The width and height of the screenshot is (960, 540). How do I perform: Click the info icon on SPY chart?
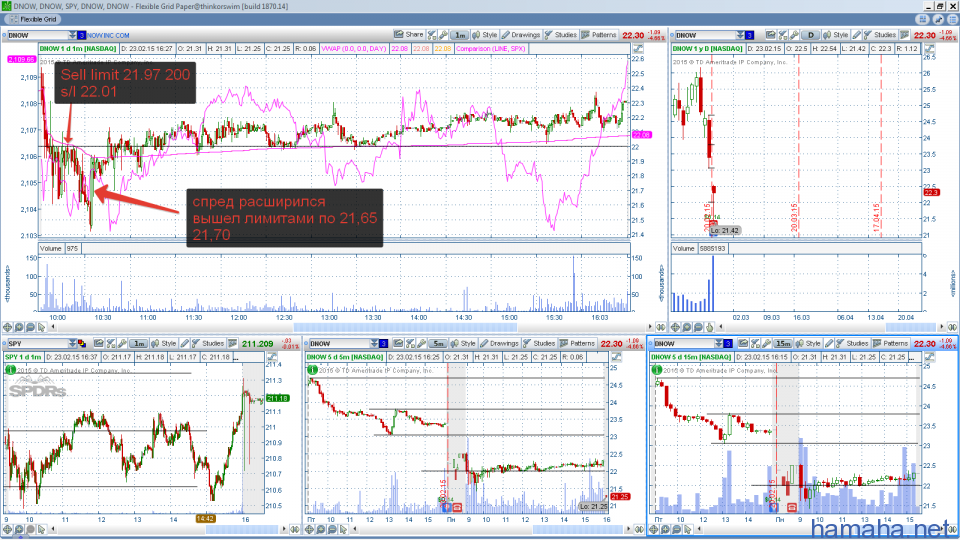[x=10, y=370]
